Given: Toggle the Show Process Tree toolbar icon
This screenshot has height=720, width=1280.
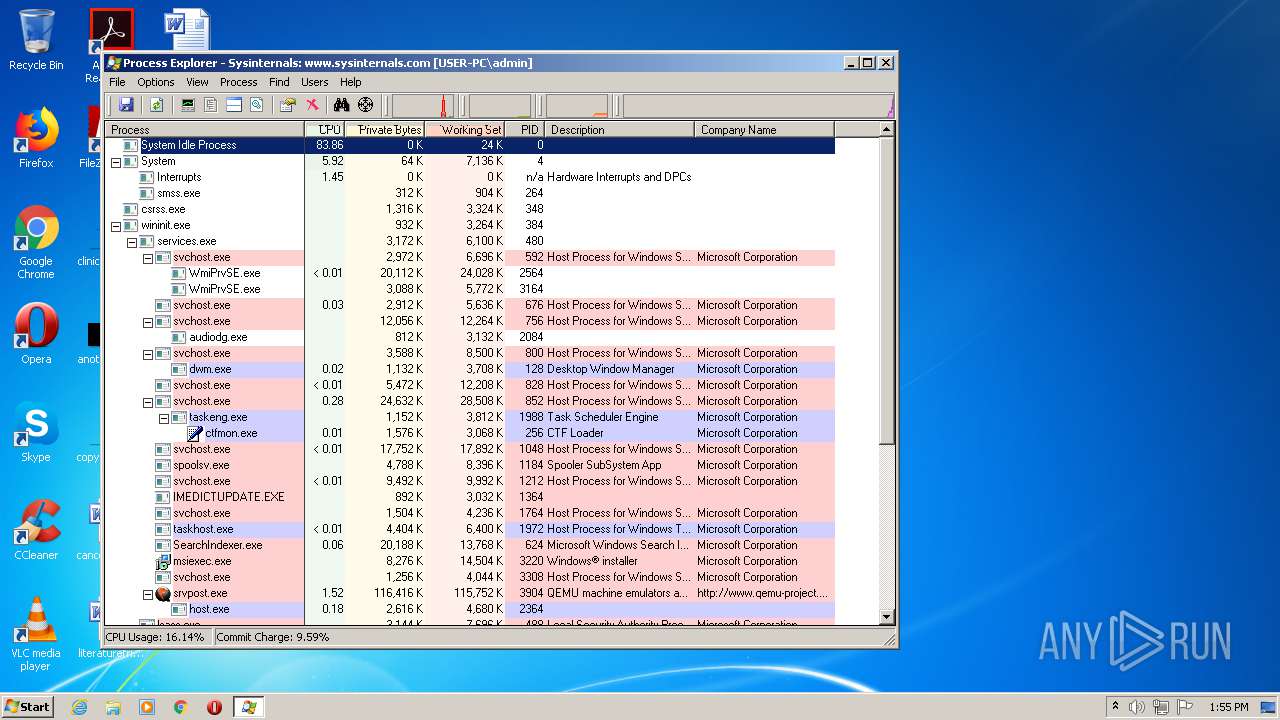Looking at the screenshot, I should click(210, 105).
